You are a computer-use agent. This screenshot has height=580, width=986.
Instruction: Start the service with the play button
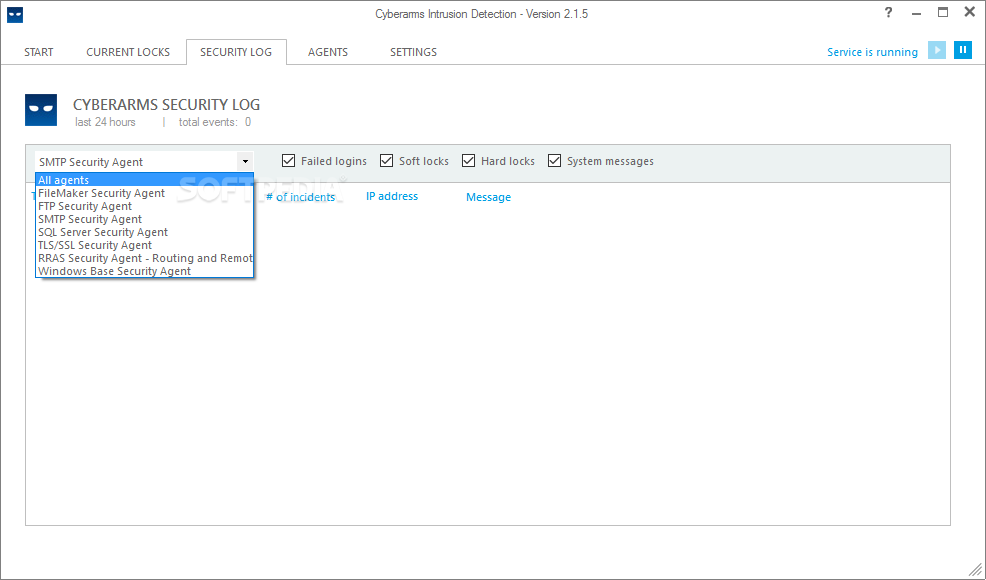(x=937, y=50)
